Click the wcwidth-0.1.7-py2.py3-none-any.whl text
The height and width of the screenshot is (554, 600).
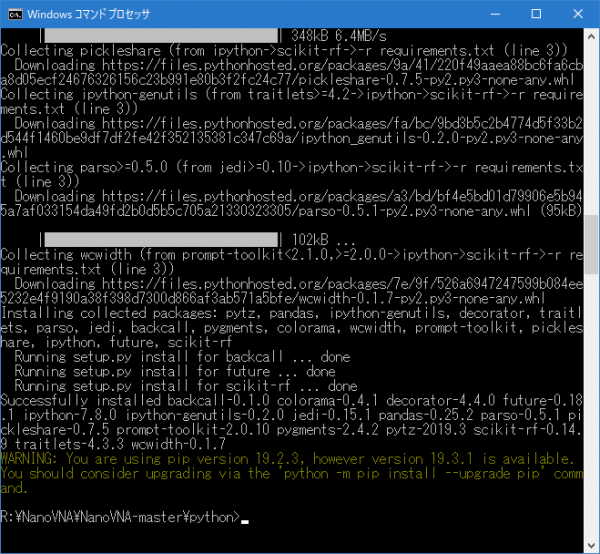[x=422, y=298]
